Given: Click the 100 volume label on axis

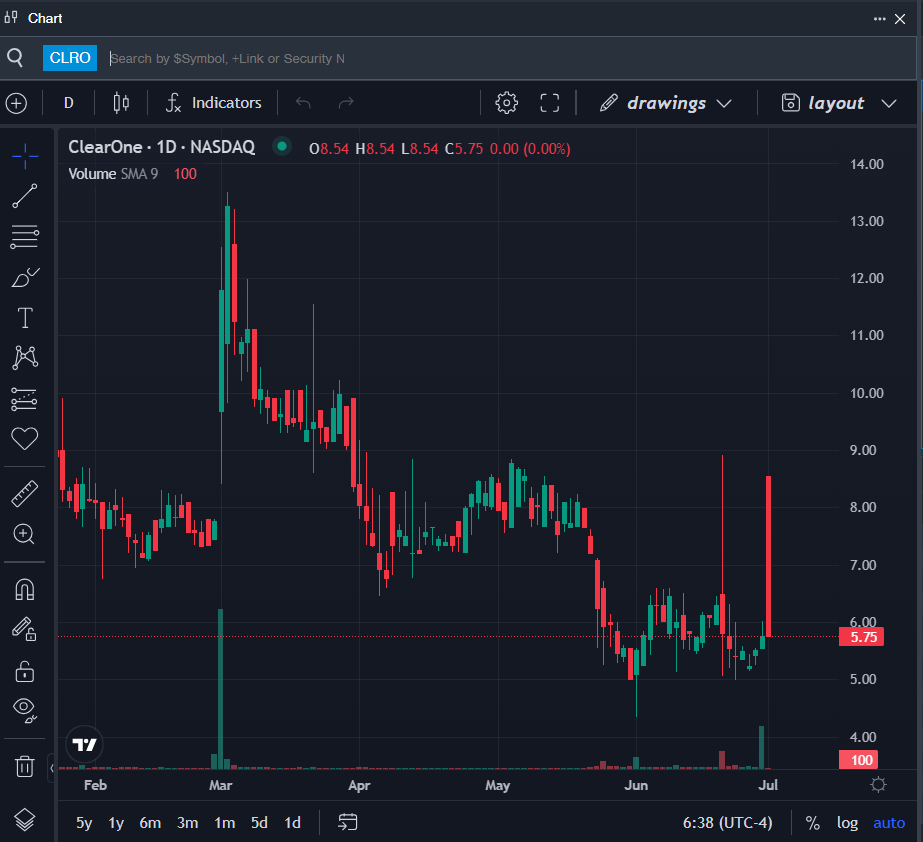Looking at the screenshot, I should click(x=859, y=760).
